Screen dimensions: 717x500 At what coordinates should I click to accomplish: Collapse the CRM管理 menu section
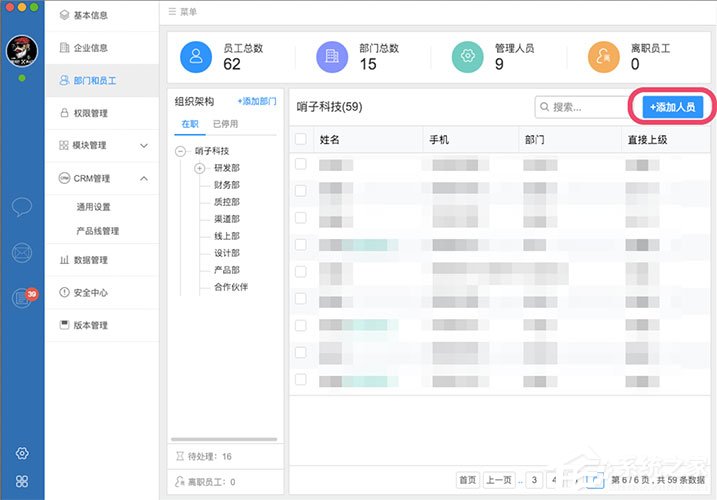pyautogui.click(x=143, y=179)
